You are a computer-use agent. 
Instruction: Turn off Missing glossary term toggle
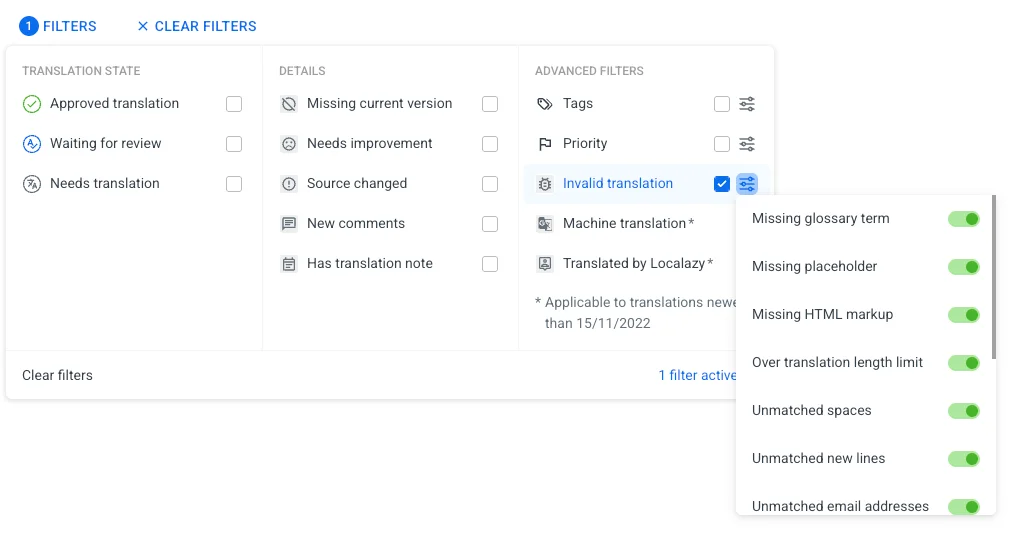pyautogui.click(x=964, y=219)
